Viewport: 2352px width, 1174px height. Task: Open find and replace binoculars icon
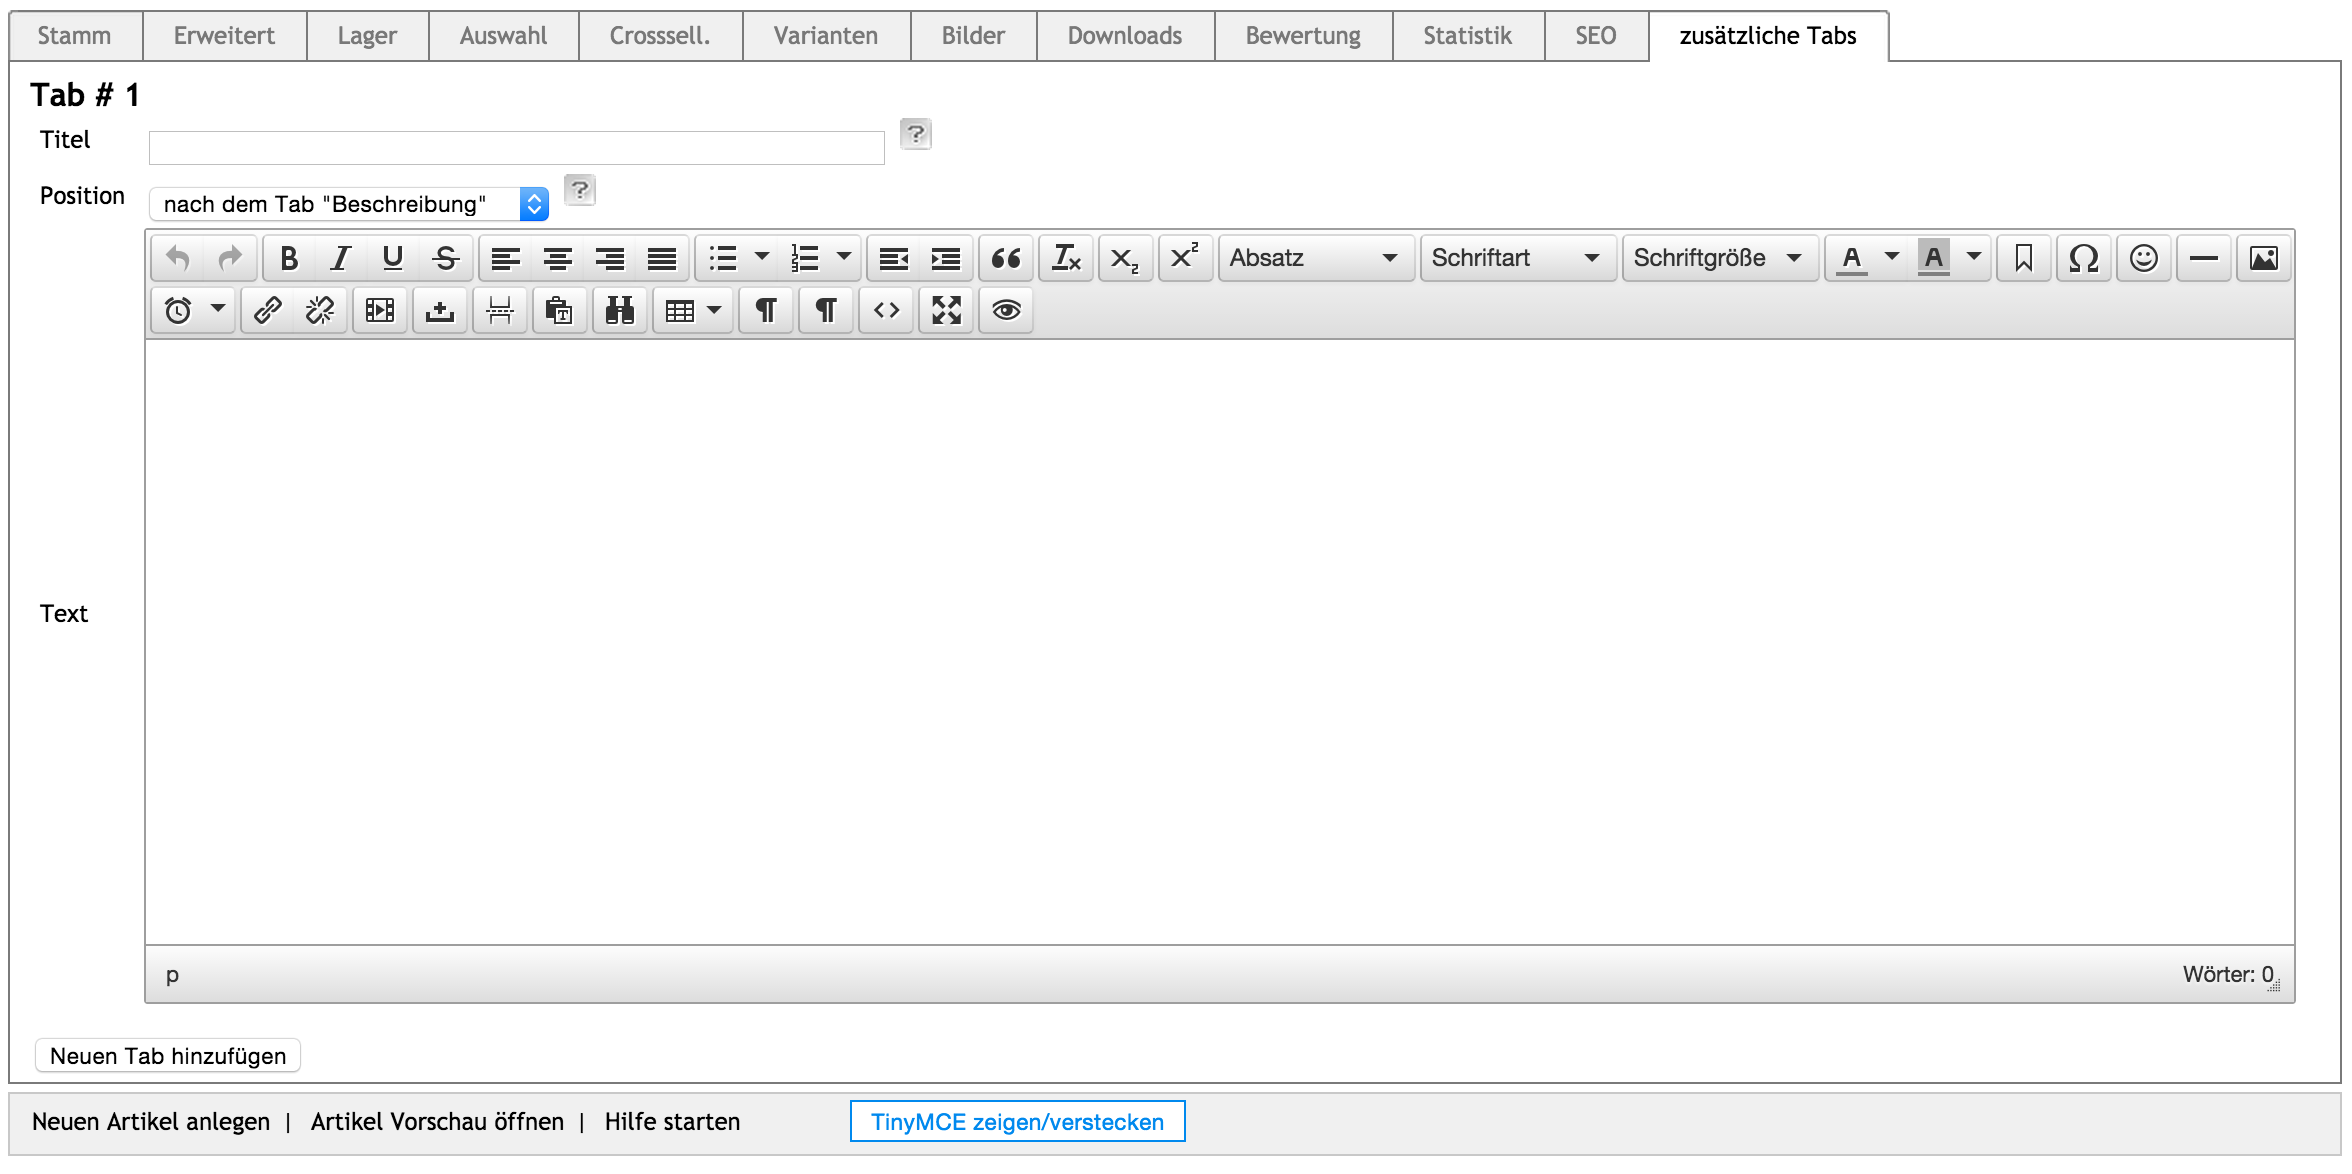tap(619, 311)
